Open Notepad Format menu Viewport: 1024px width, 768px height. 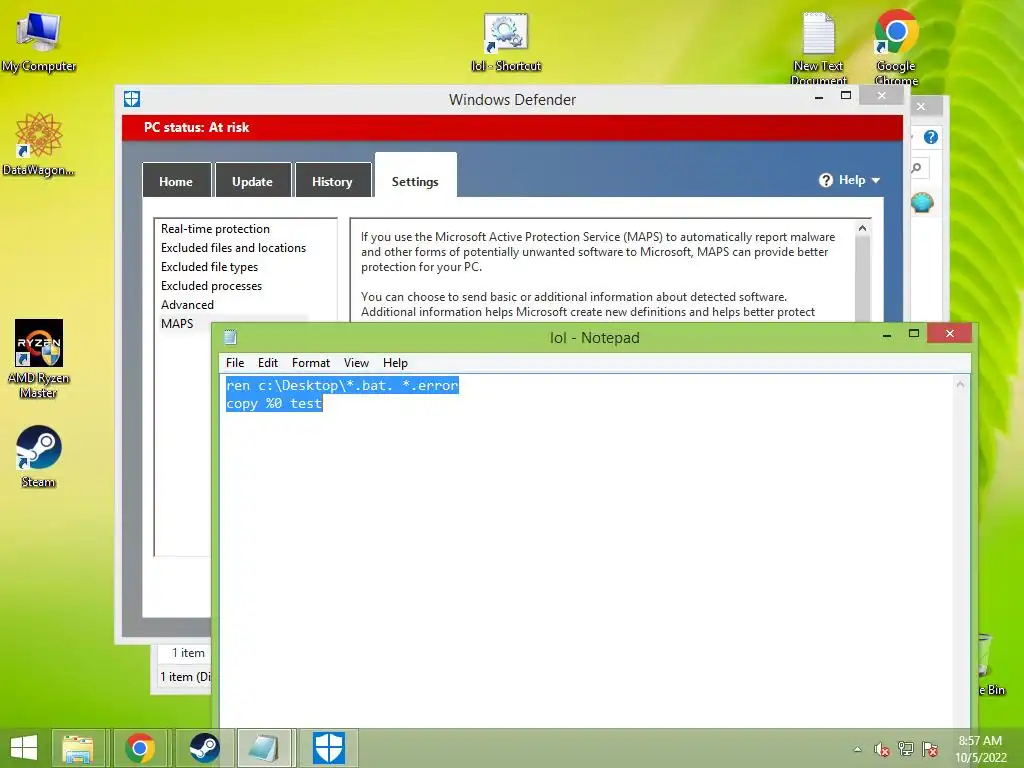point(311,362)
